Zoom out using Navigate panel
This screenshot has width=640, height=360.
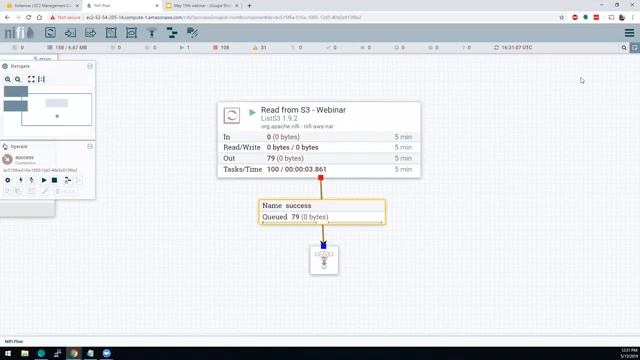pyautogui.click(x=18, y=79)
